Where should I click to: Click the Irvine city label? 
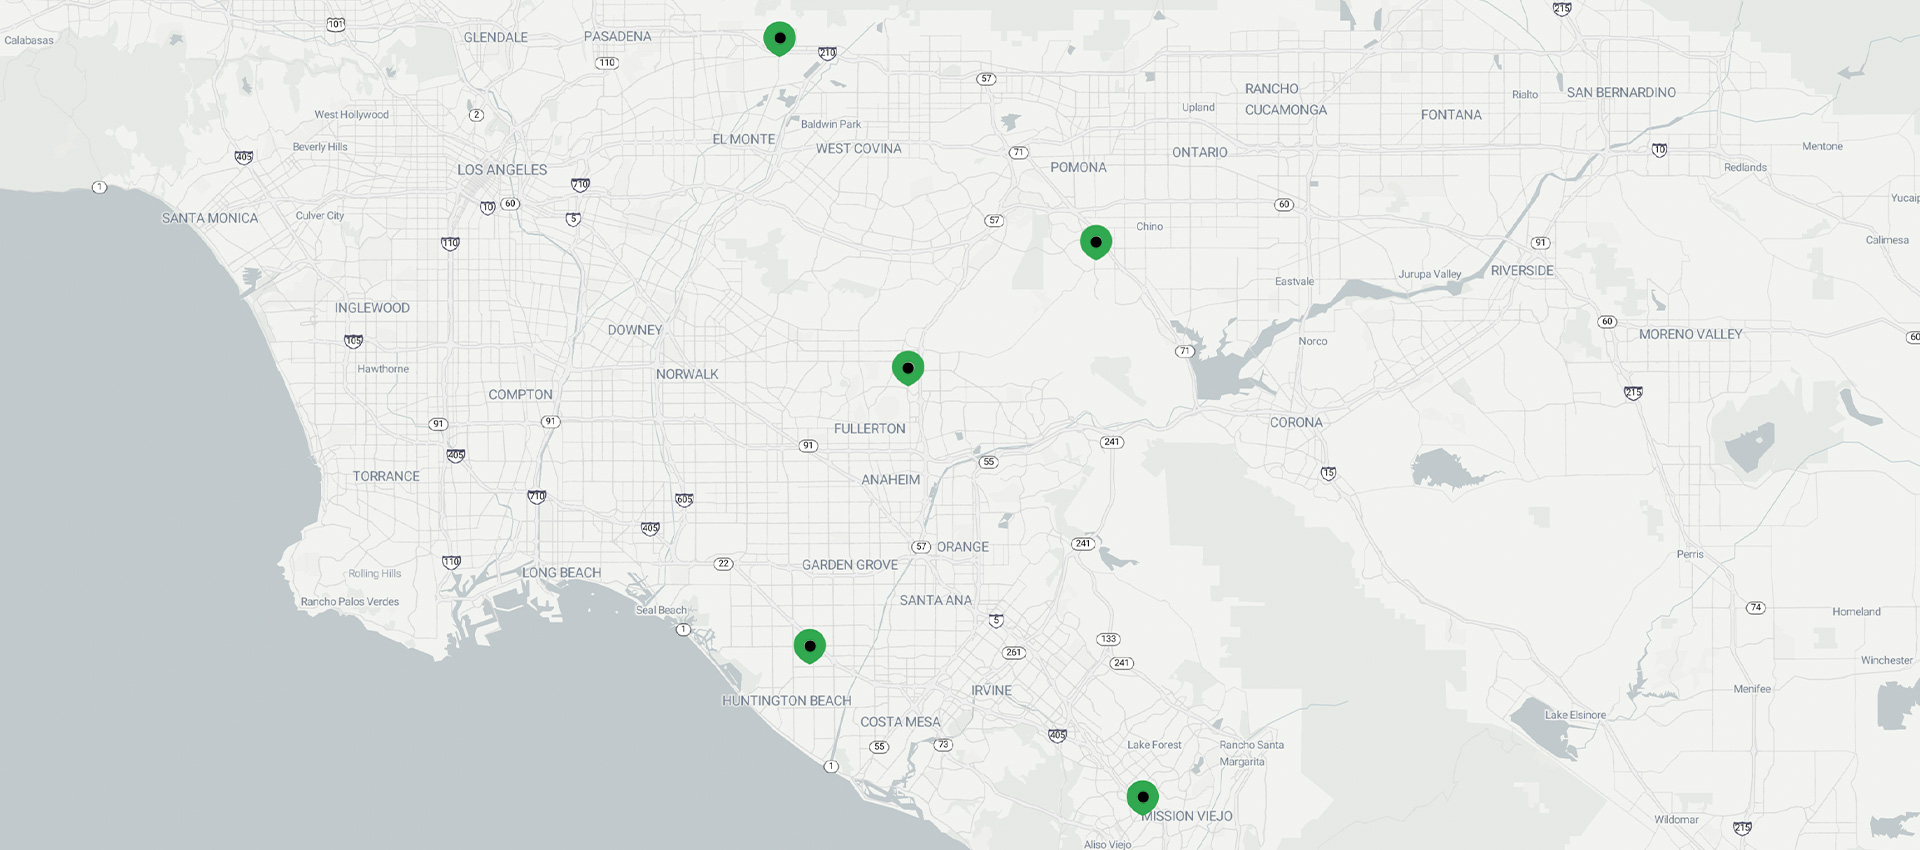(x=991, y=691)
